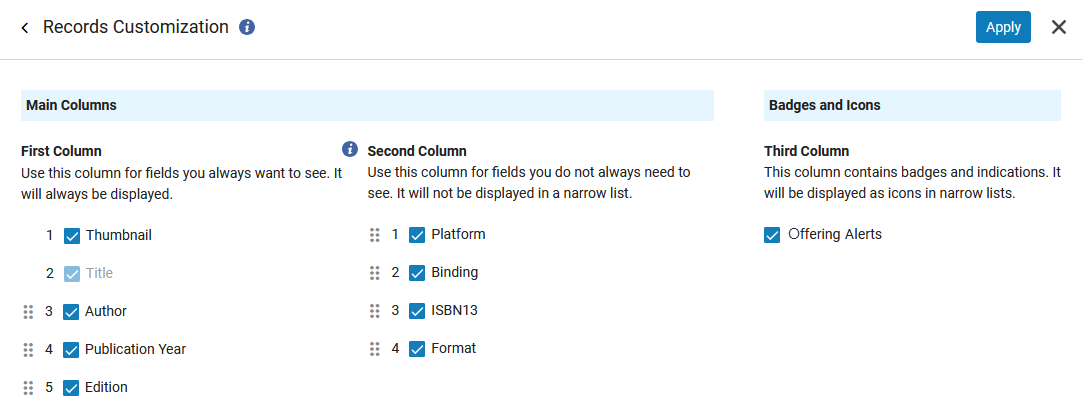Viewport: 1082px width, 414px height.
Task: Click the ISBN13 row drag handle
Action: tap(375, 311)
